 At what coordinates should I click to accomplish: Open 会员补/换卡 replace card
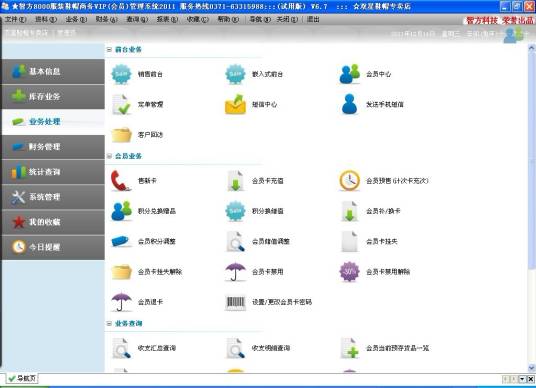coord(370,211)
